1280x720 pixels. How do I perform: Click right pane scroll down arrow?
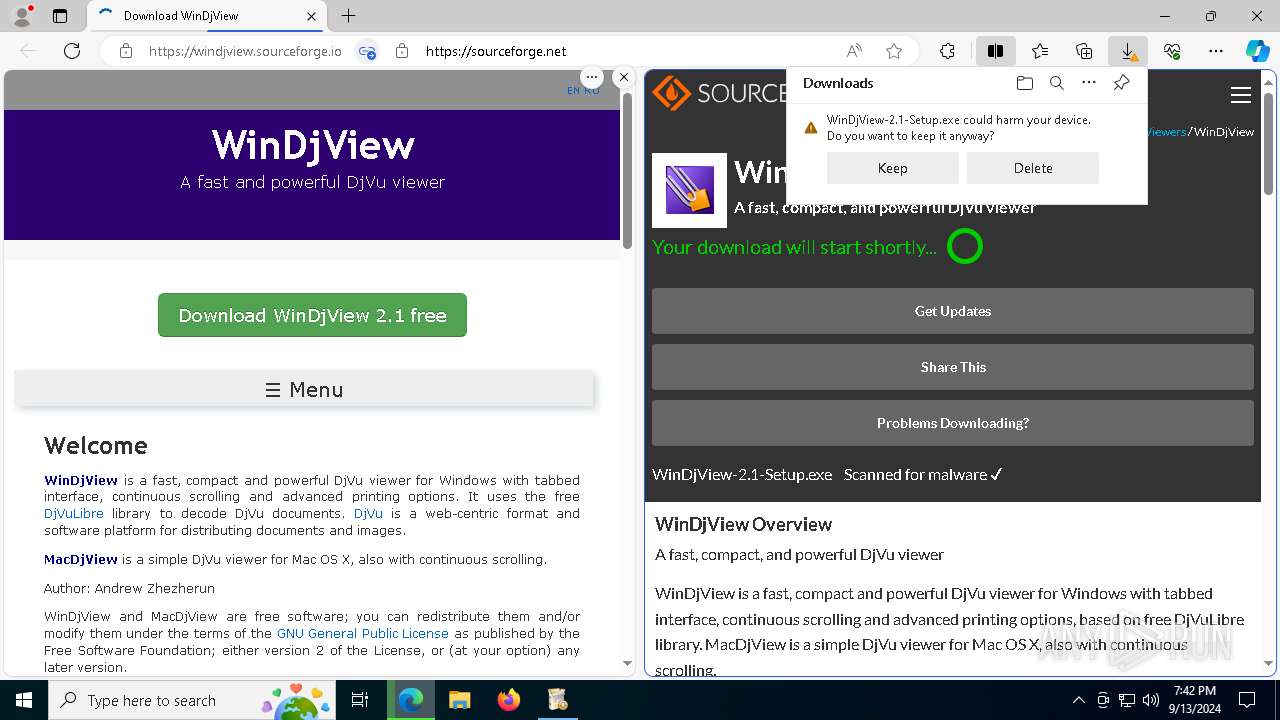pyautogui.click(x=1269, y=663)
